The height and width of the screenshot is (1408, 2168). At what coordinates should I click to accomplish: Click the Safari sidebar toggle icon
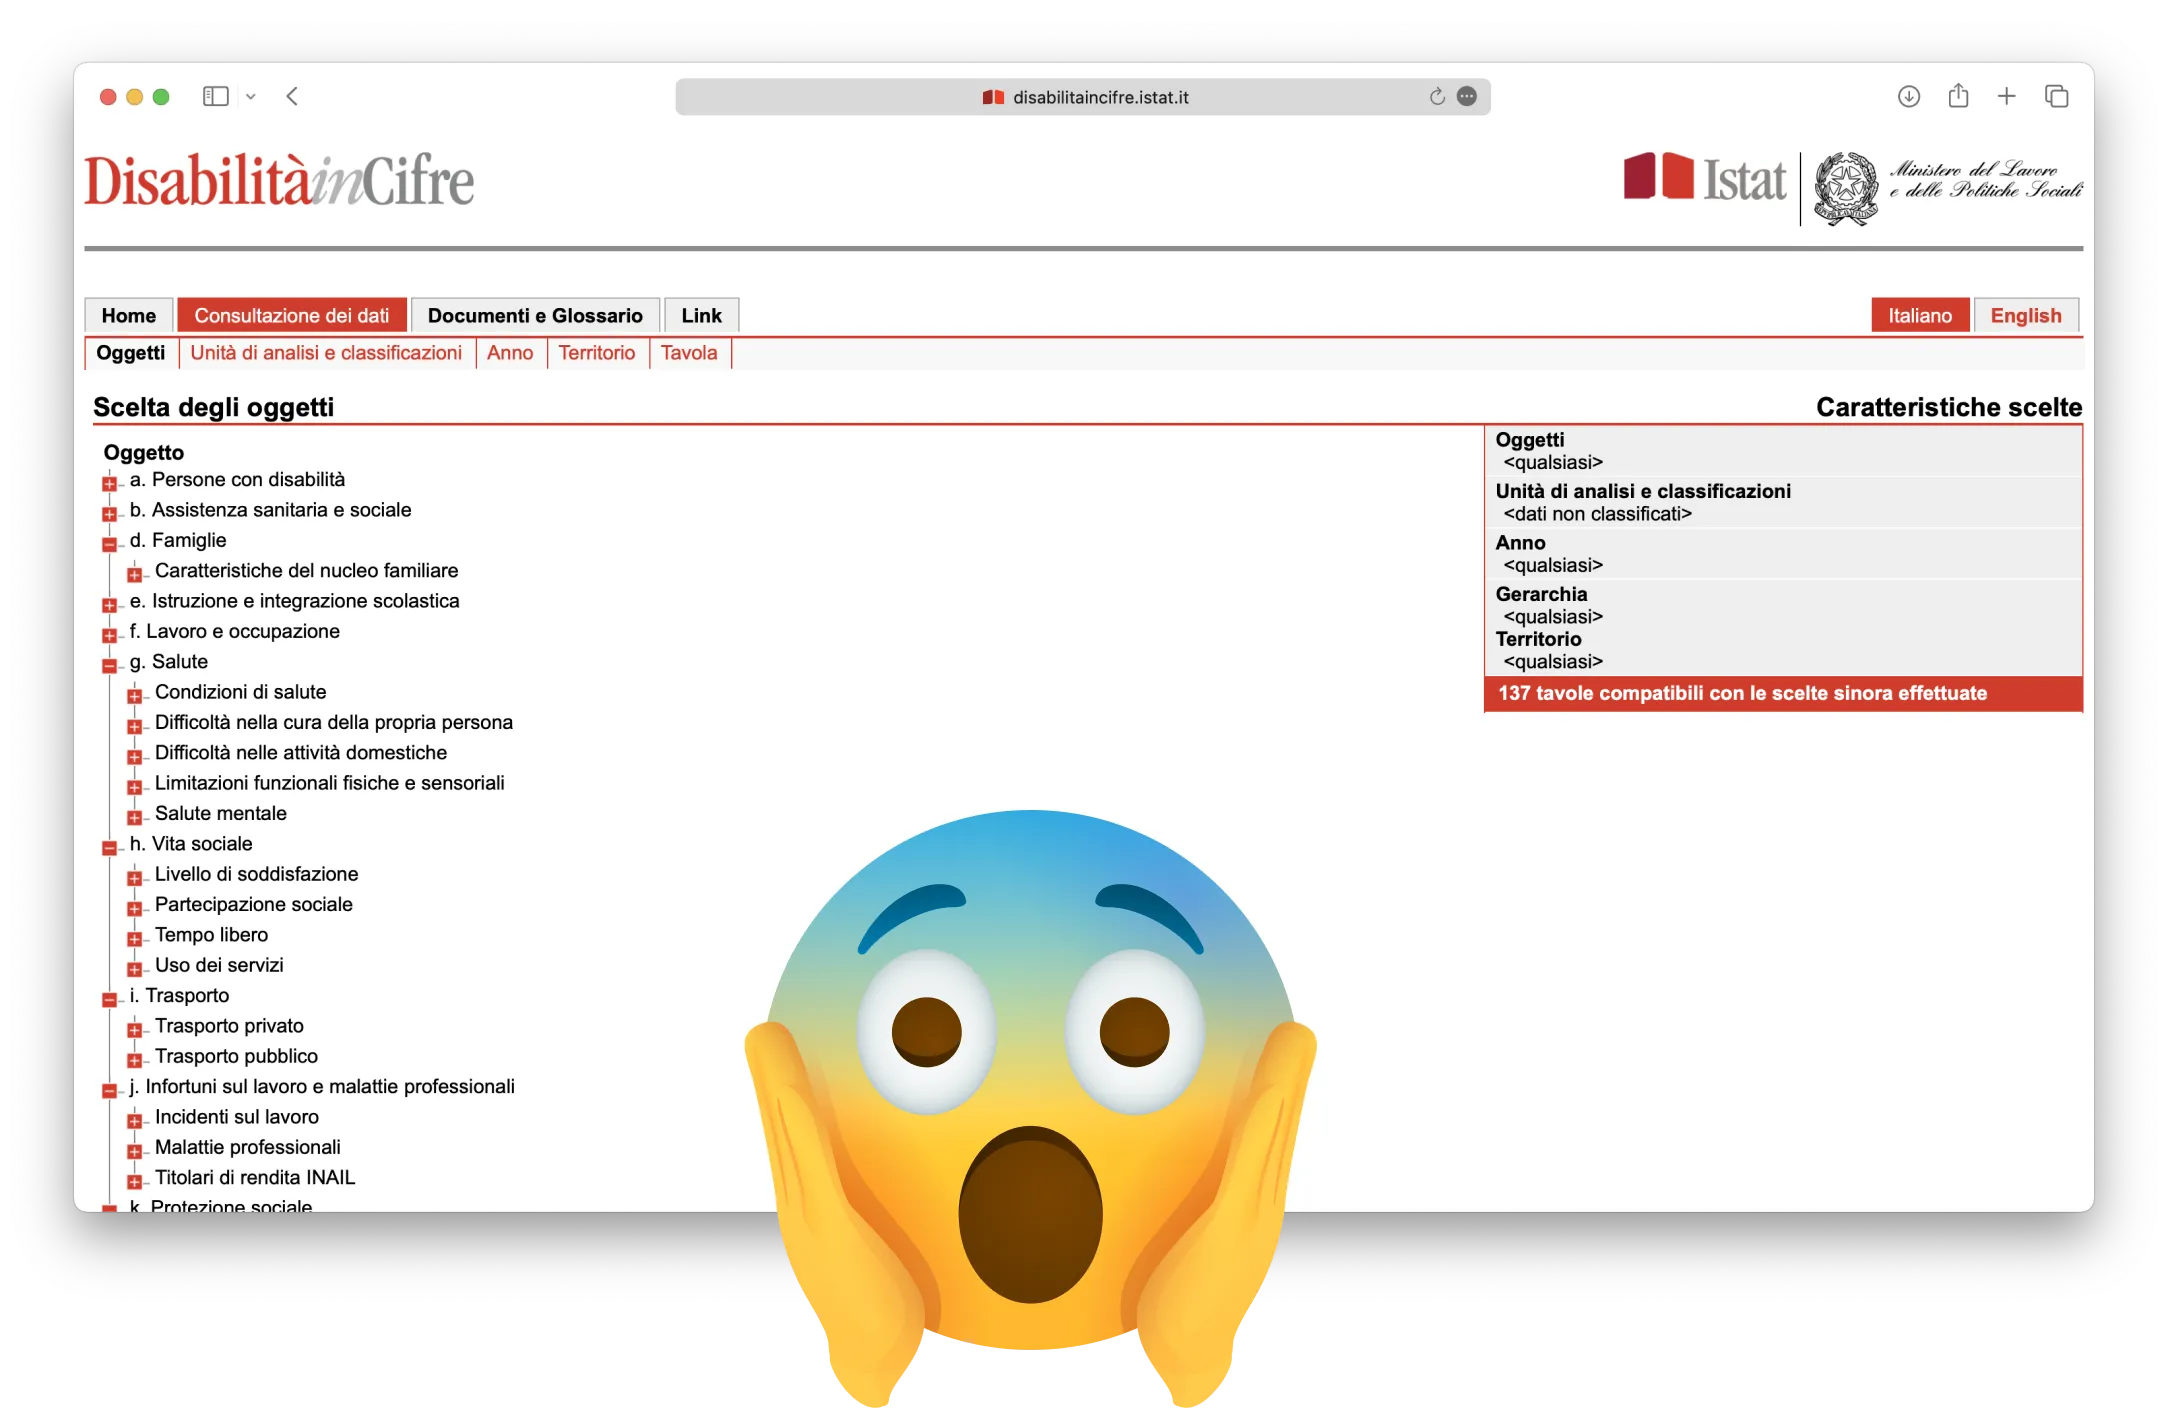coord(215,96)
